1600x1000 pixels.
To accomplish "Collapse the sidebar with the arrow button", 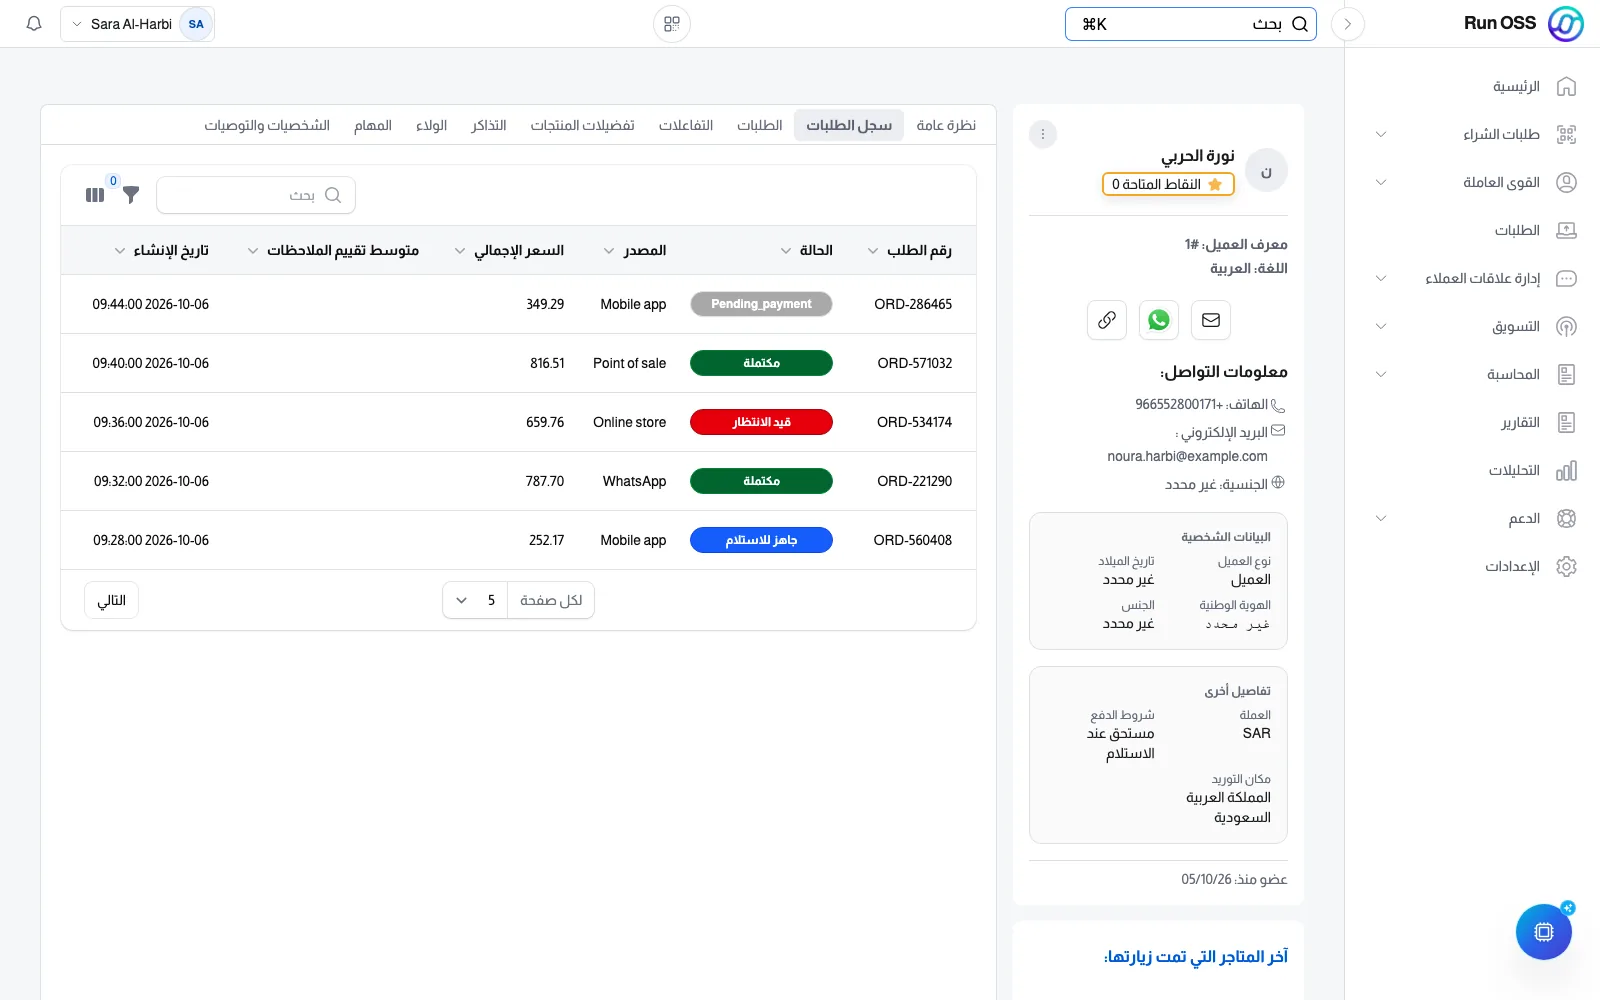I will pyautogui.click(x=1348, y=24).
